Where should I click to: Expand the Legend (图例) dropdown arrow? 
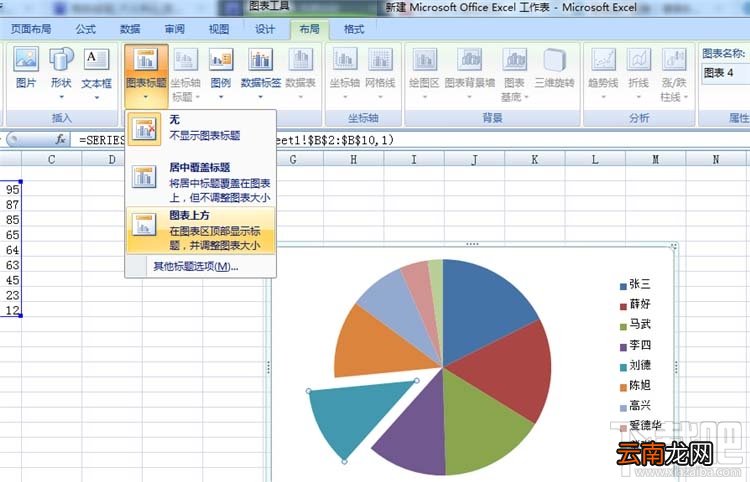pos(221,97)
